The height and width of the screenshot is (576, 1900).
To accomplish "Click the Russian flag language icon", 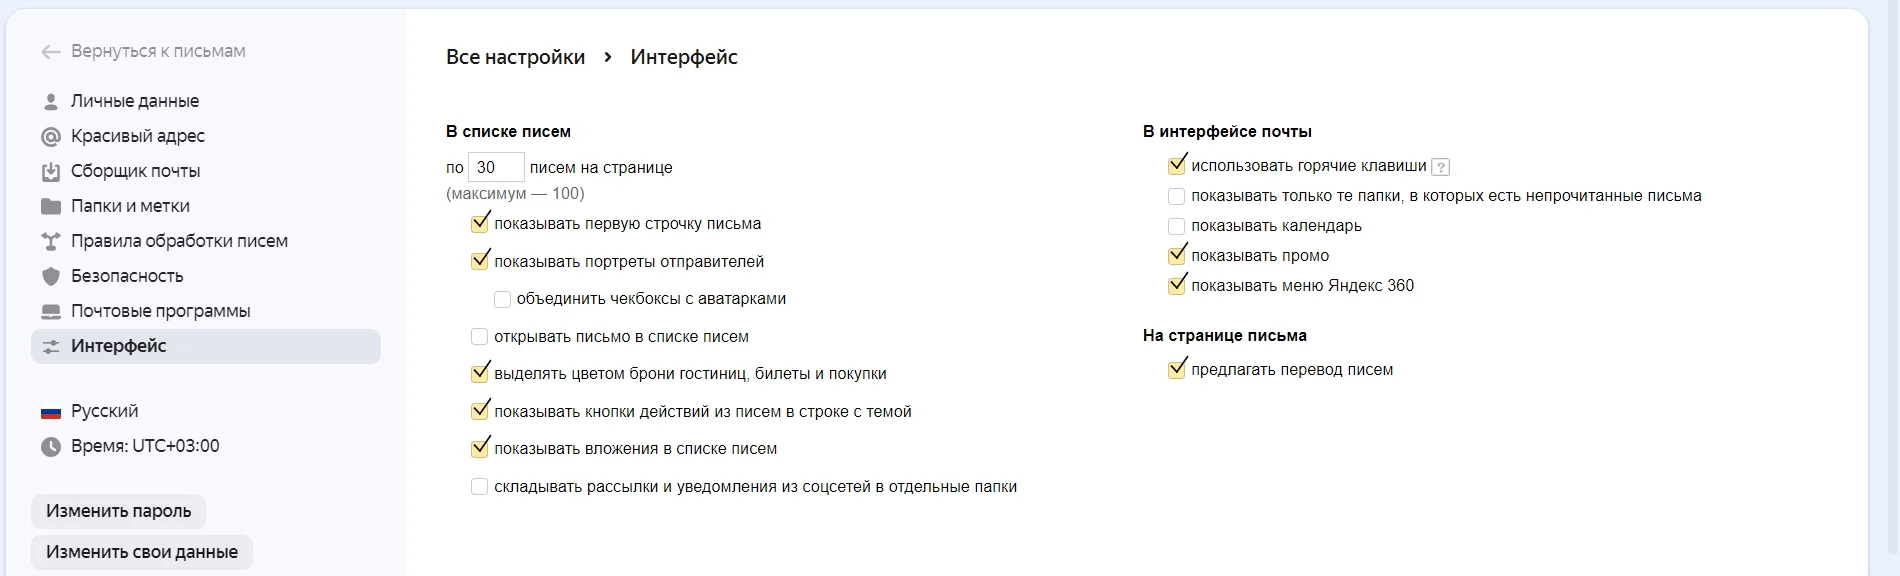I will (x=50, y=412).
